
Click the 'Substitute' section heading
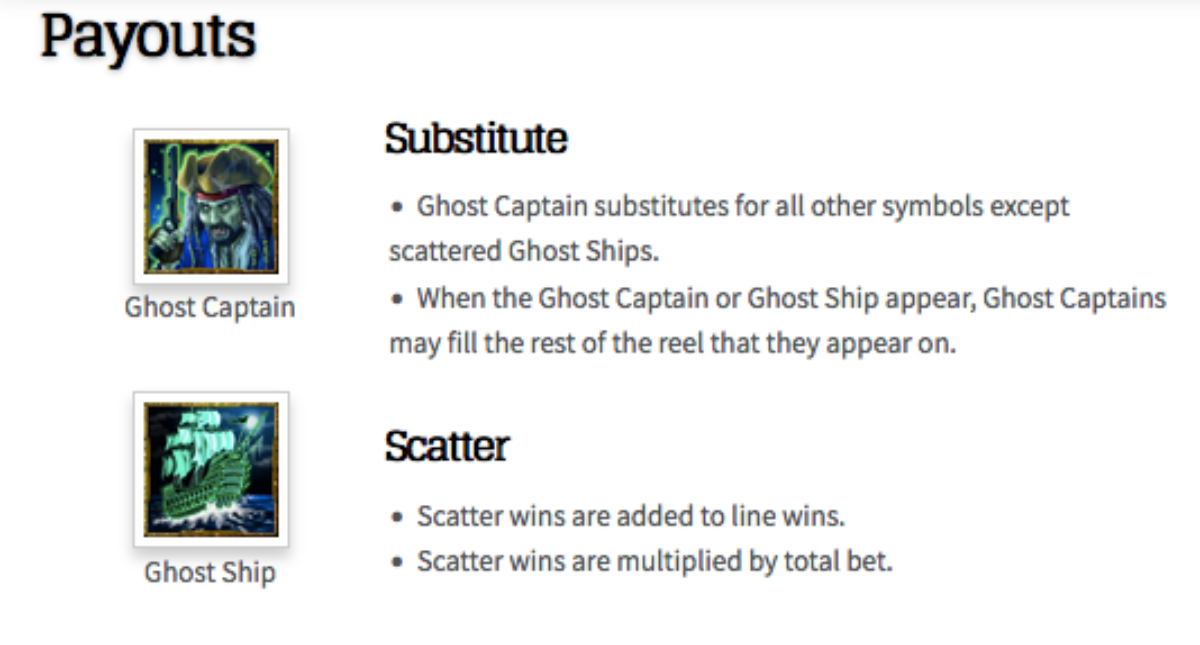[x=476, y=139]
